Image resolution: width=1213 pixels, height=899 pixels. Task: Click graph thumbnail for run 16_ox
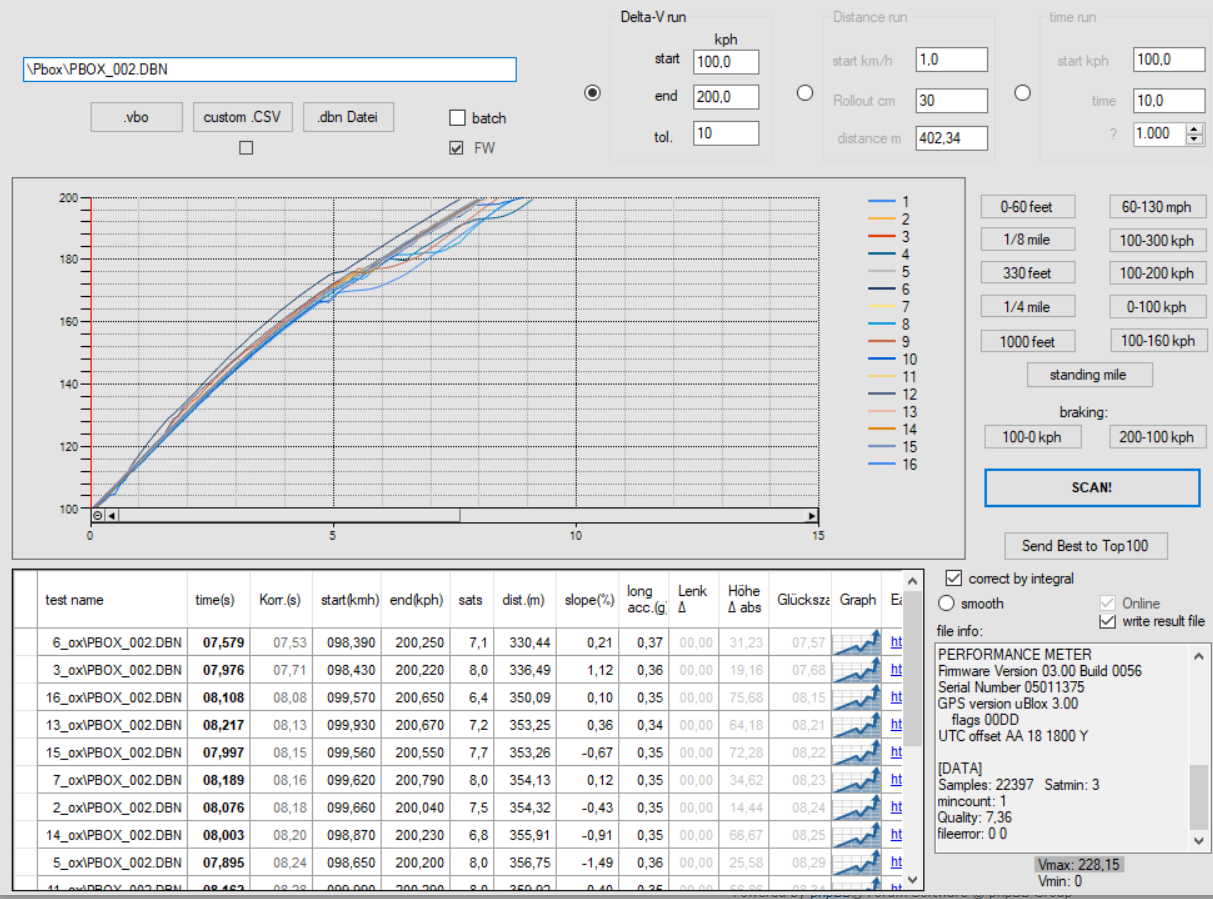tap(855, 697)
